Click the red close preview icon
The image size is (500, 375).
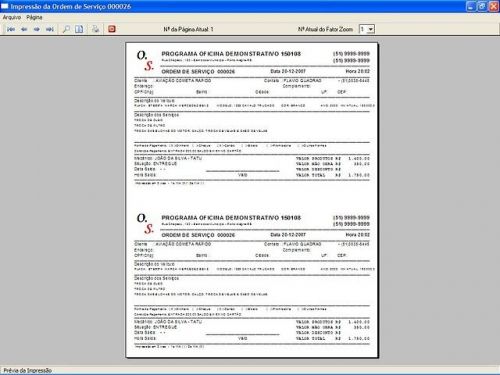point(112,29)
